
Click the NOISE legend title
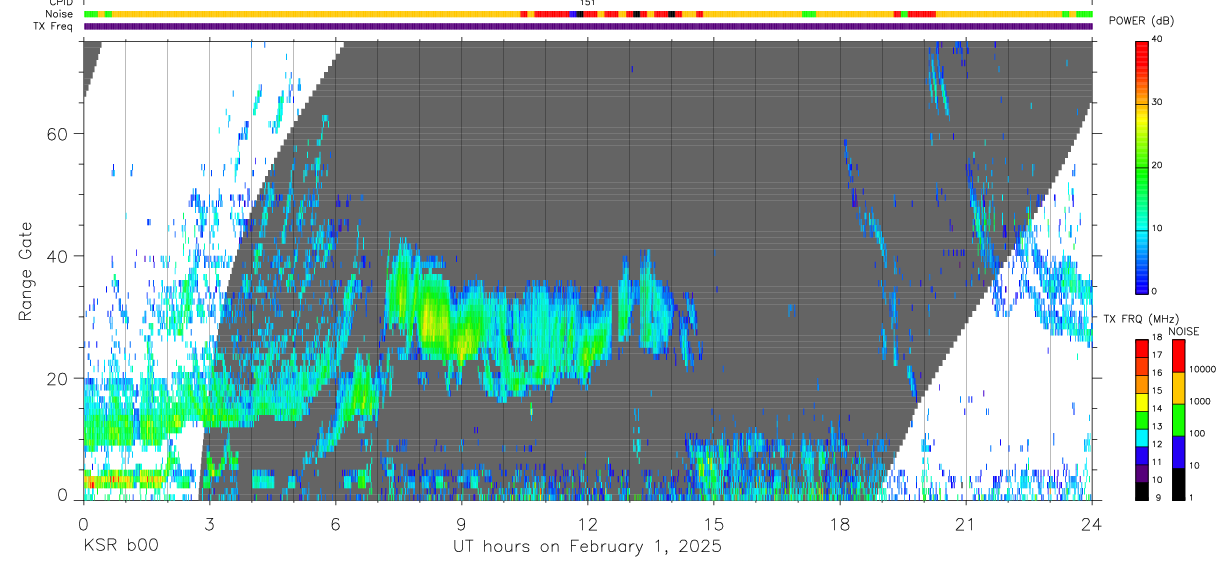(x=1184, y=331)
